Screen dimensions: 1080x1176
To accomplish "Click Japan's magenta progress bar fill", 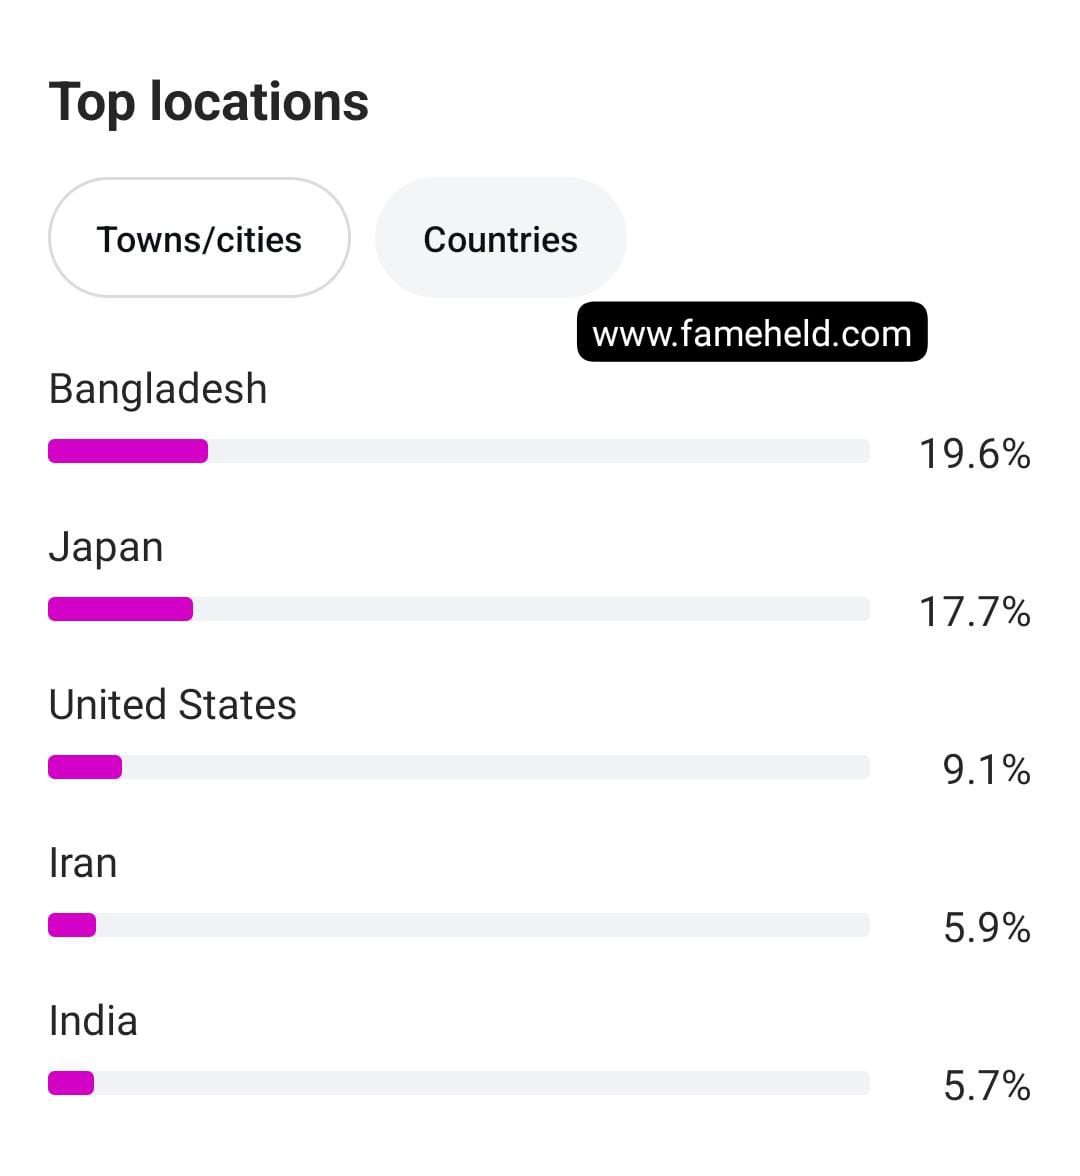I will (120, 609).
